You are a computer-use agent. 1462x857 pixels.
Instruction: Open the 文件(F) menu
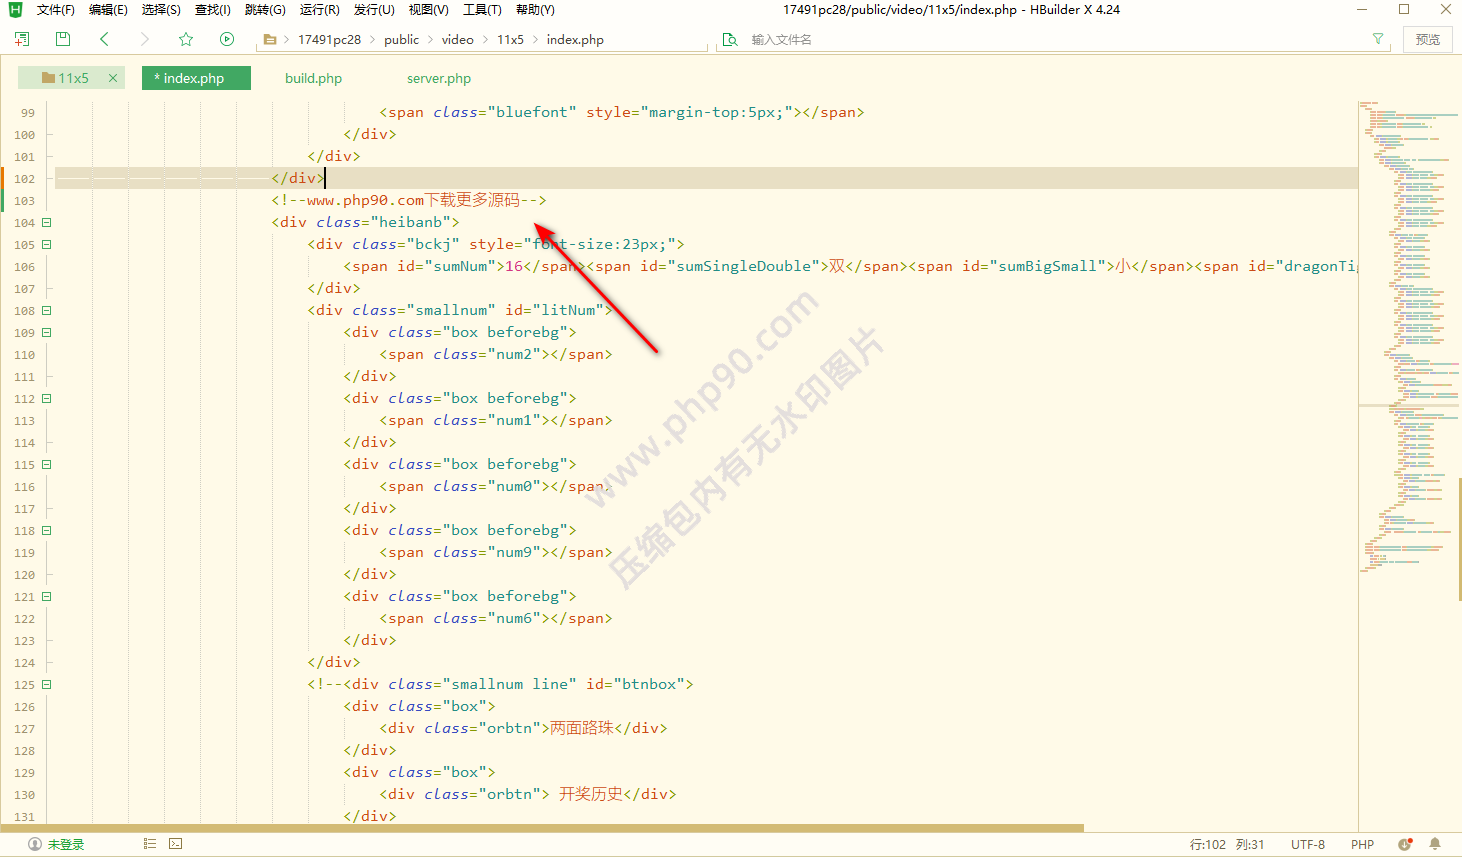point(56,10)
